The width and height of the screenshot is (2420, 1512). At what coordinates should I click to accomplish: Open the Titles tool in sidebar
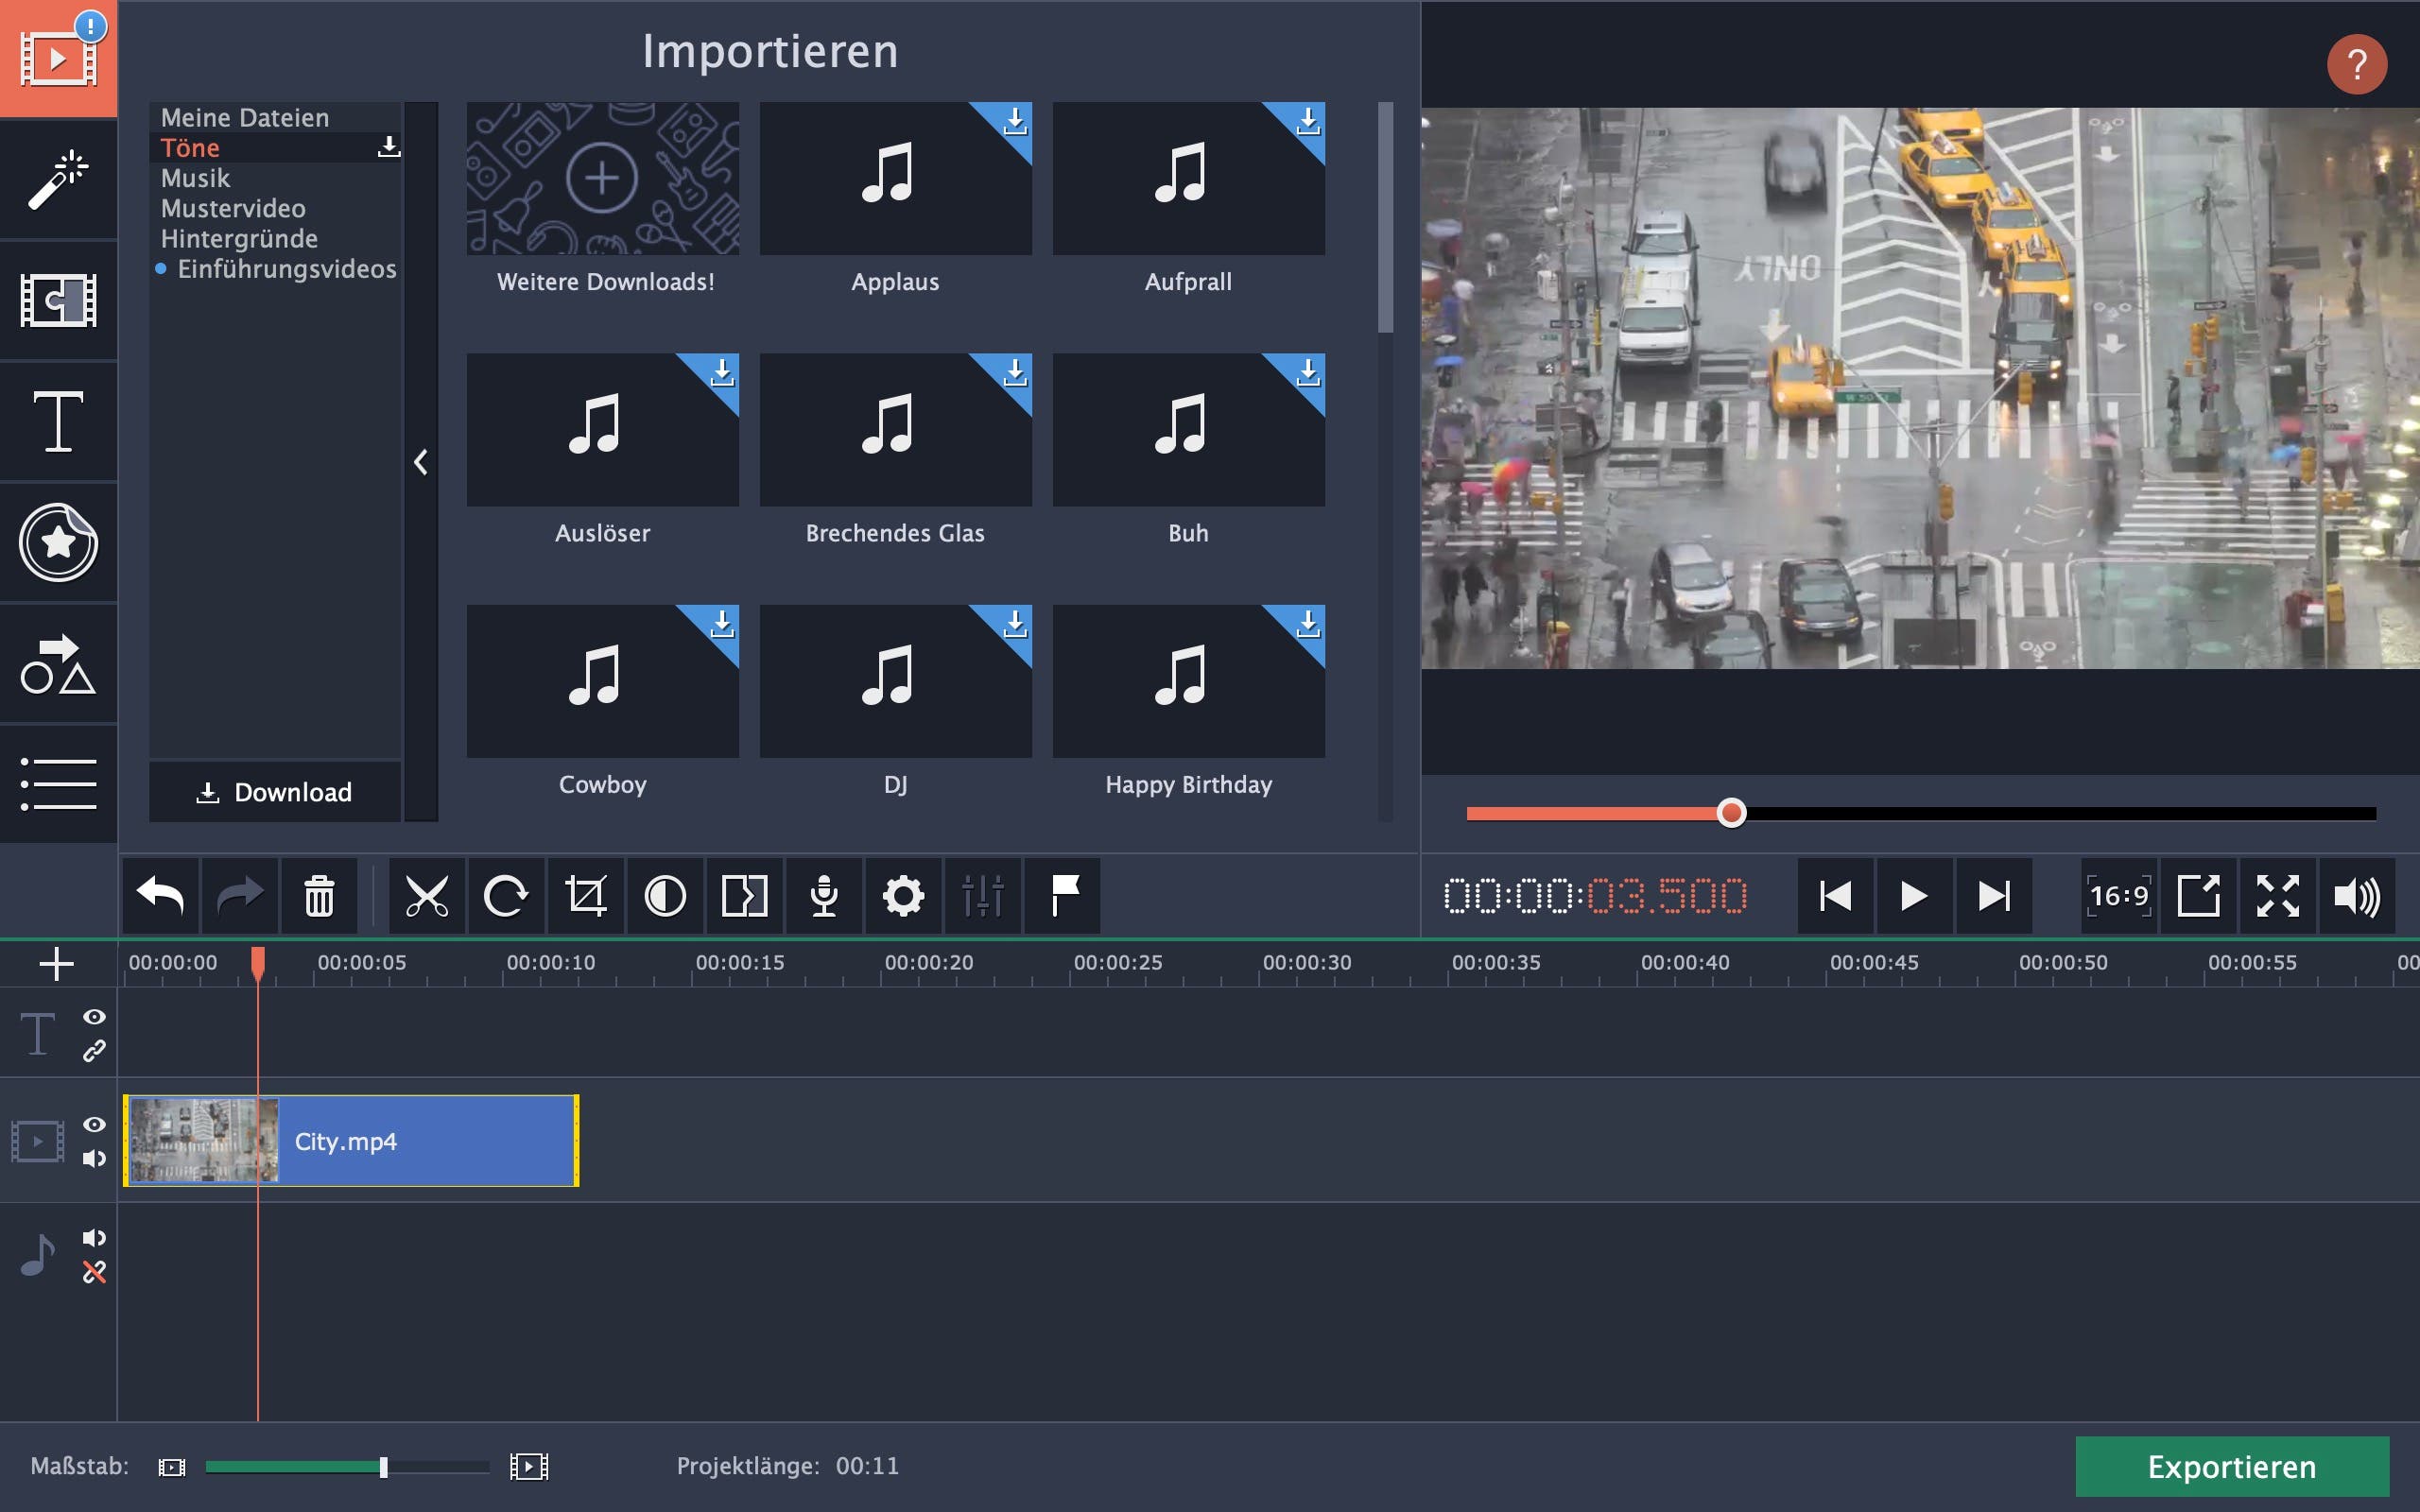click(x=58, y=422)
